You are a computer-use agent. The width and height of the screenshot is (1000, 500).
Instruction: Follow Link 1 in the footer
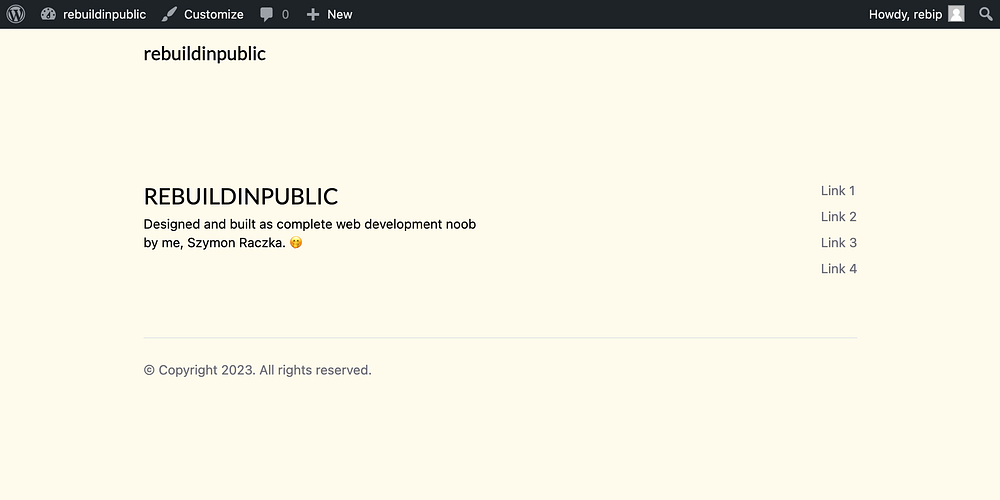[838, 190]
